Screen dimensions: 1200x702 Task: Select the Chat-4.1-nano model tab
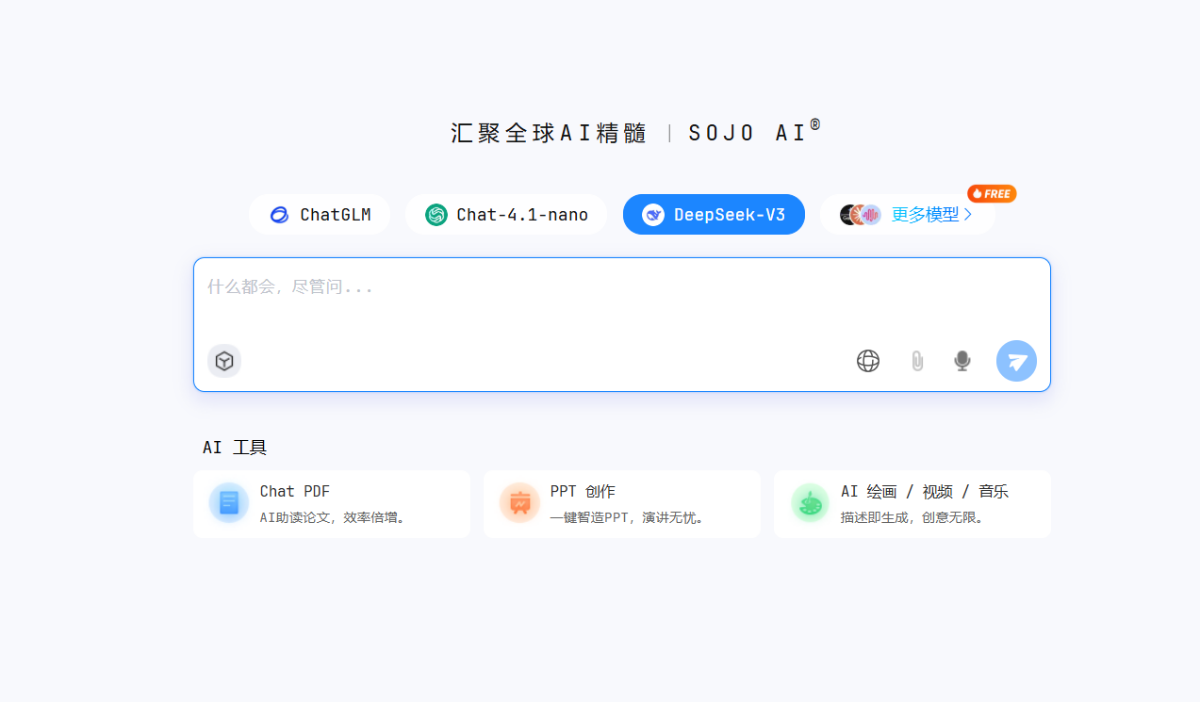506,214
